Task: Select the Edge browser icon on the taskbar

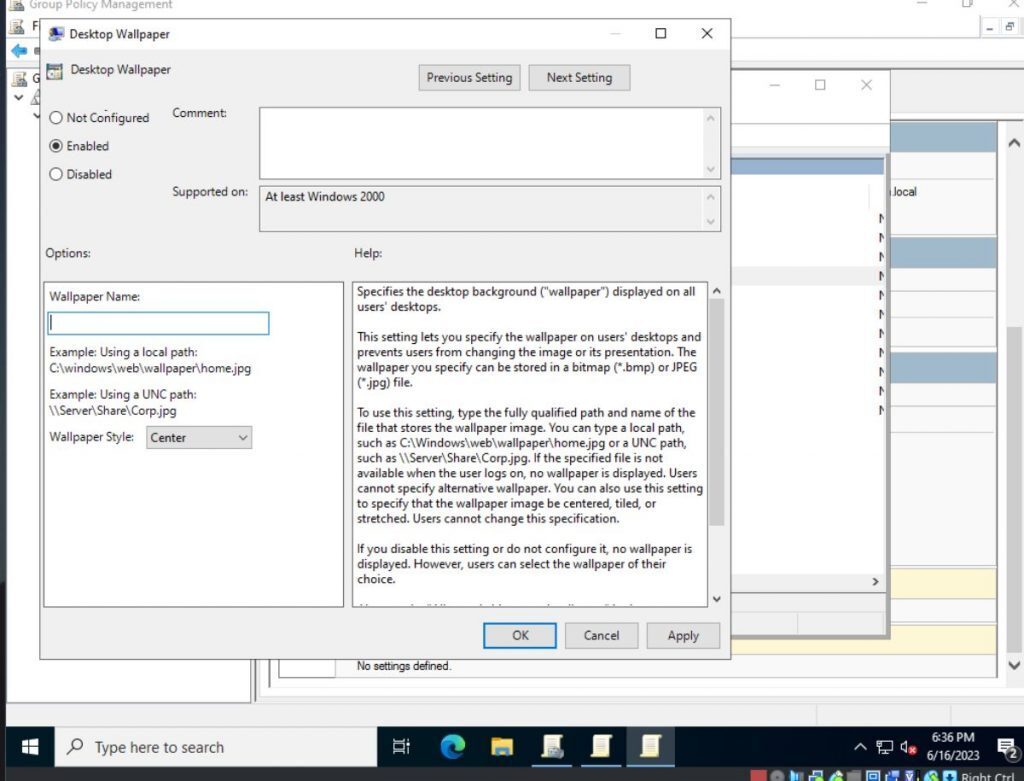Action: (452, 746)
